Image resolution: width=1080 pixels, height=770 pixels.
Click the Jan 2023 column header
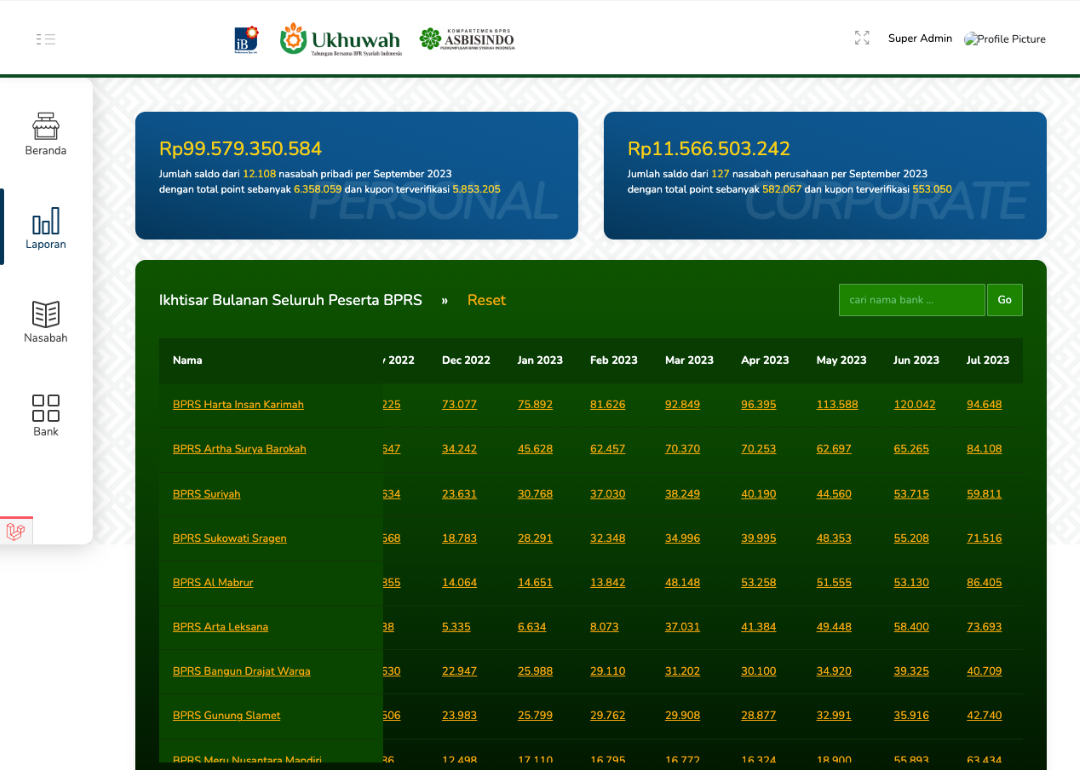(x=539, y=360)
